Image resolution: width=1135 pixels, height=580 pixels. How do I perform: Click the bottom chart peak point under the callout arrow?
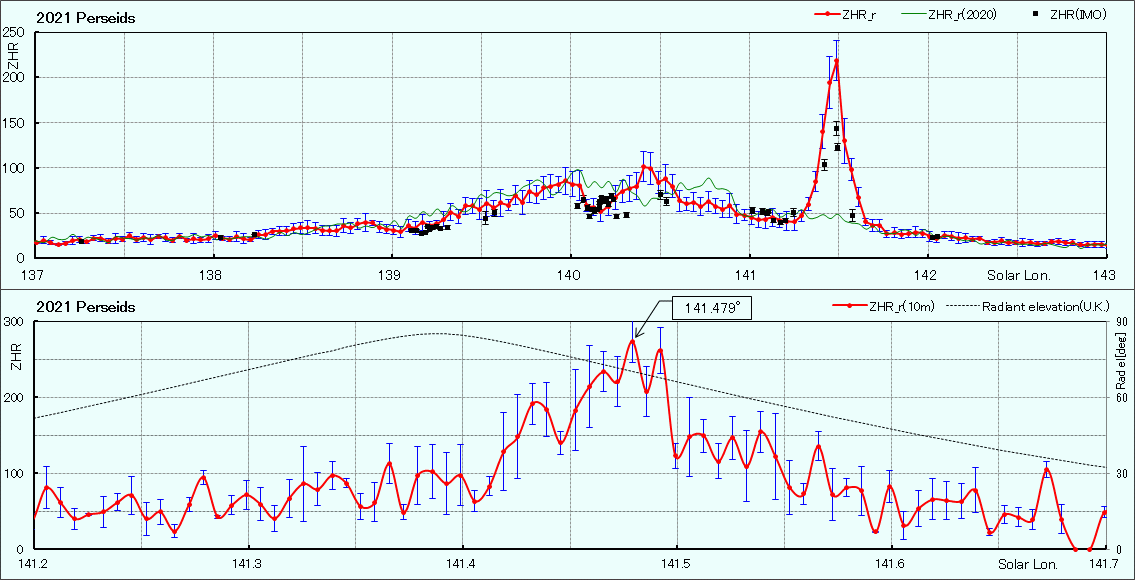point(632,342)
